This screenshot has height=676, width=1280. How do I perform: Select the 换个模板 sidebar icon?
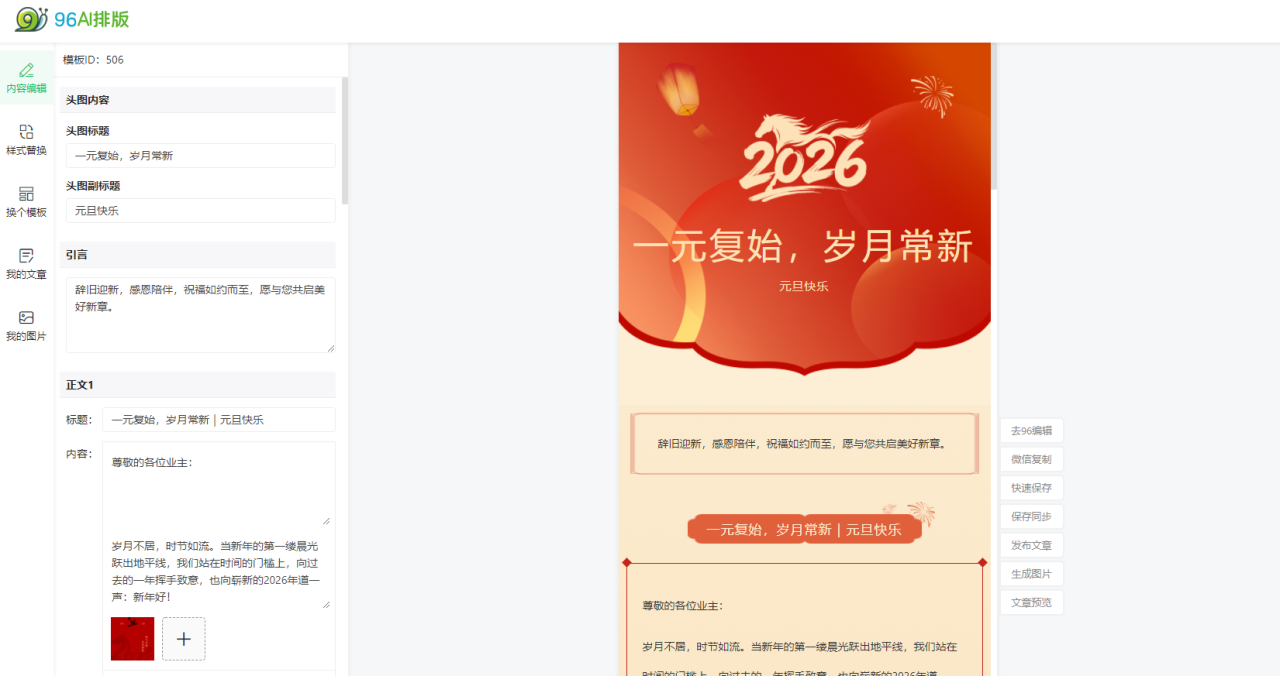(x=26, y=202)
